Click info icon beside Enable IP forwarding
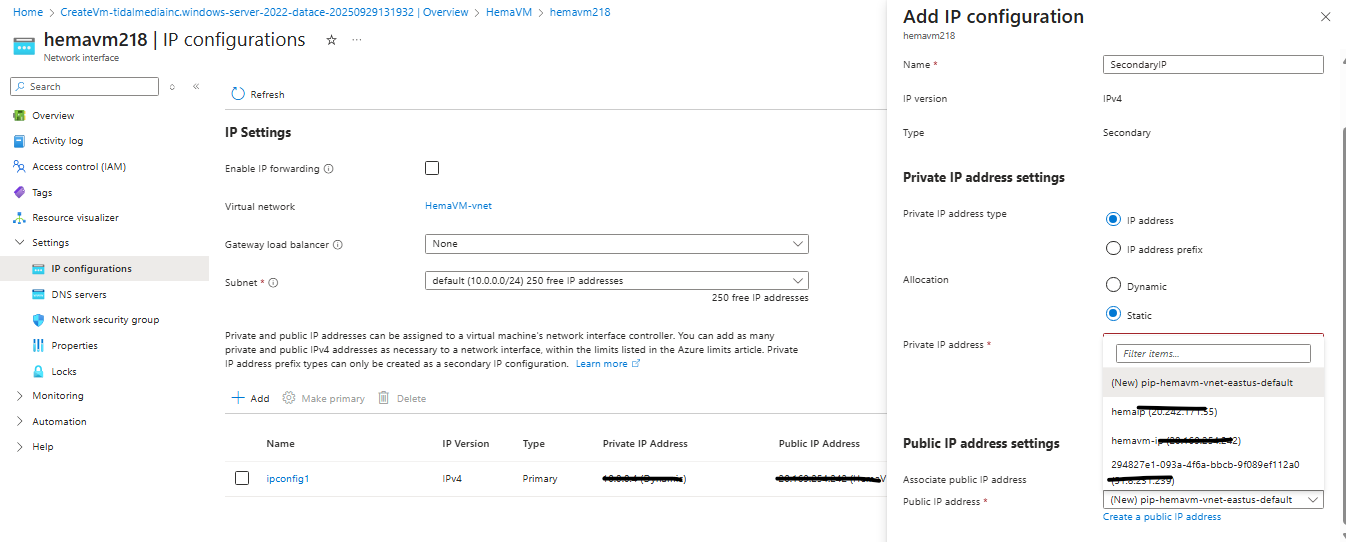The image size is (1346, 542). (x=329, y=169)
